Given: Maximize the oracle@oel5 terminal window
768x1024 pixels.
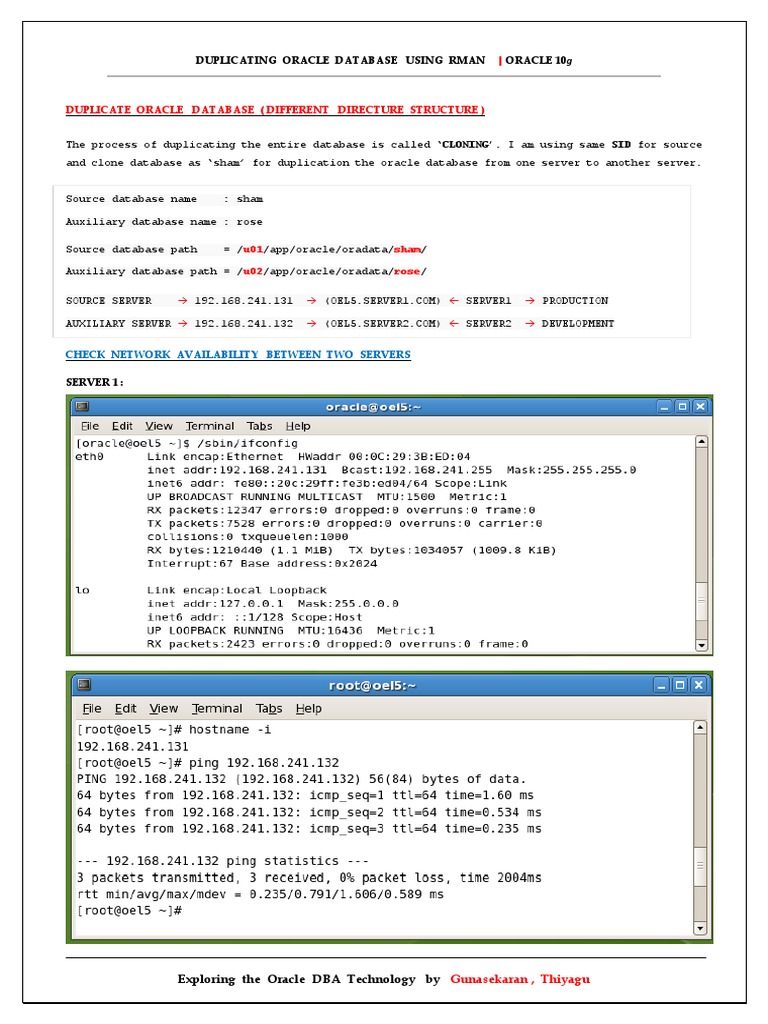Looking at the screenshot, I should click(682, 407).
